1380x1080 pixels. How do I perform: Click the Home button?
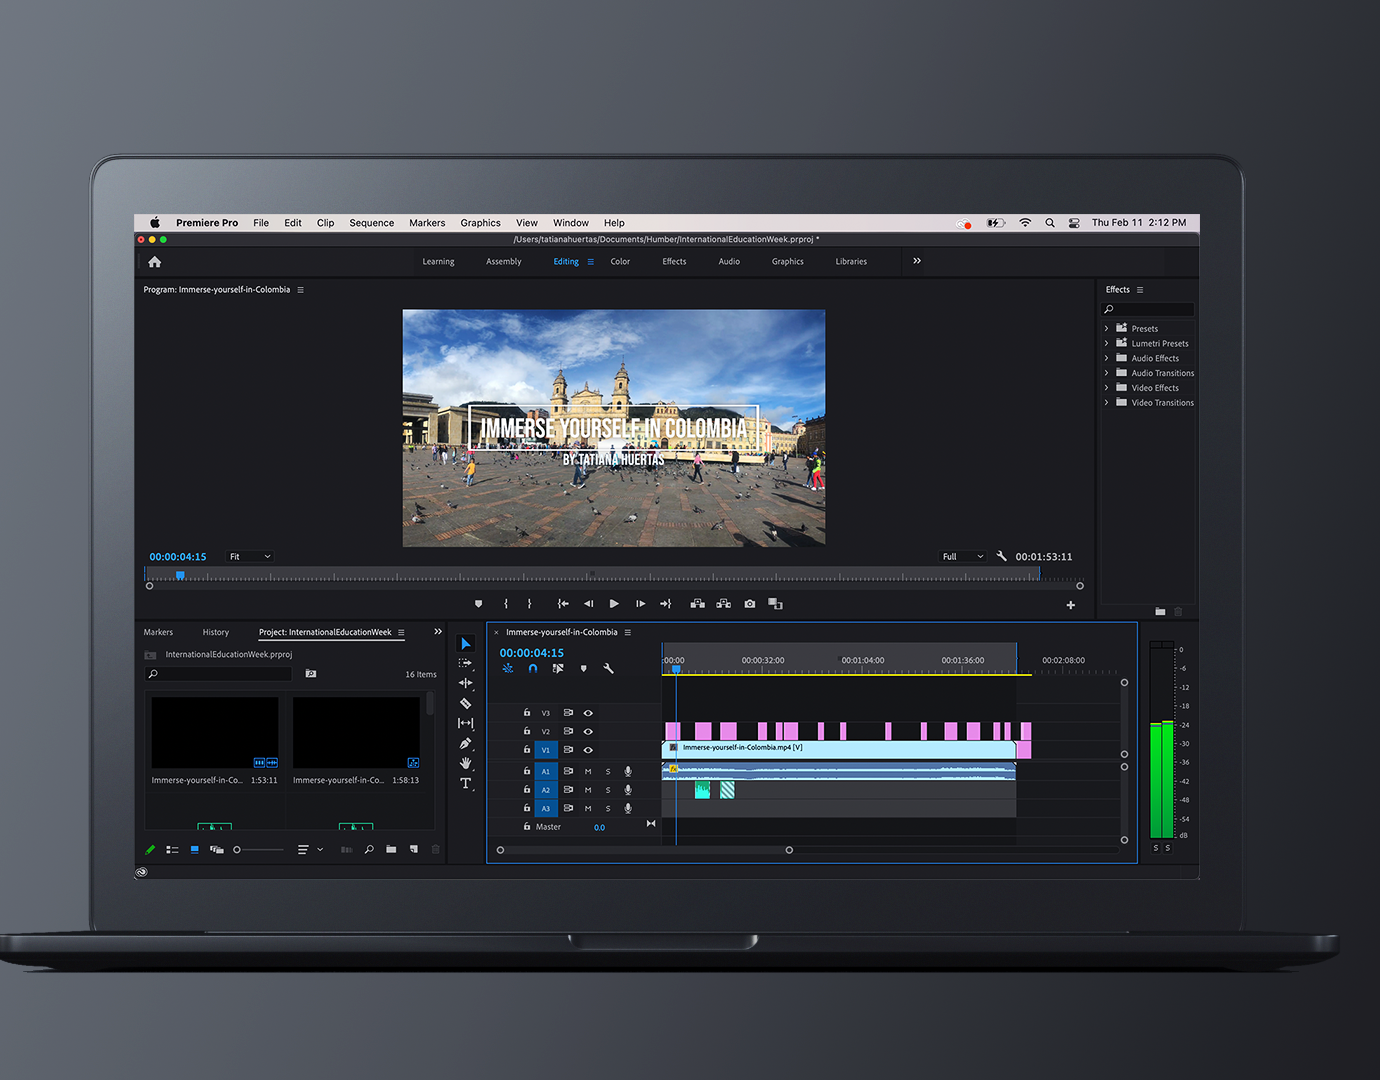click(x=154, y=262)
